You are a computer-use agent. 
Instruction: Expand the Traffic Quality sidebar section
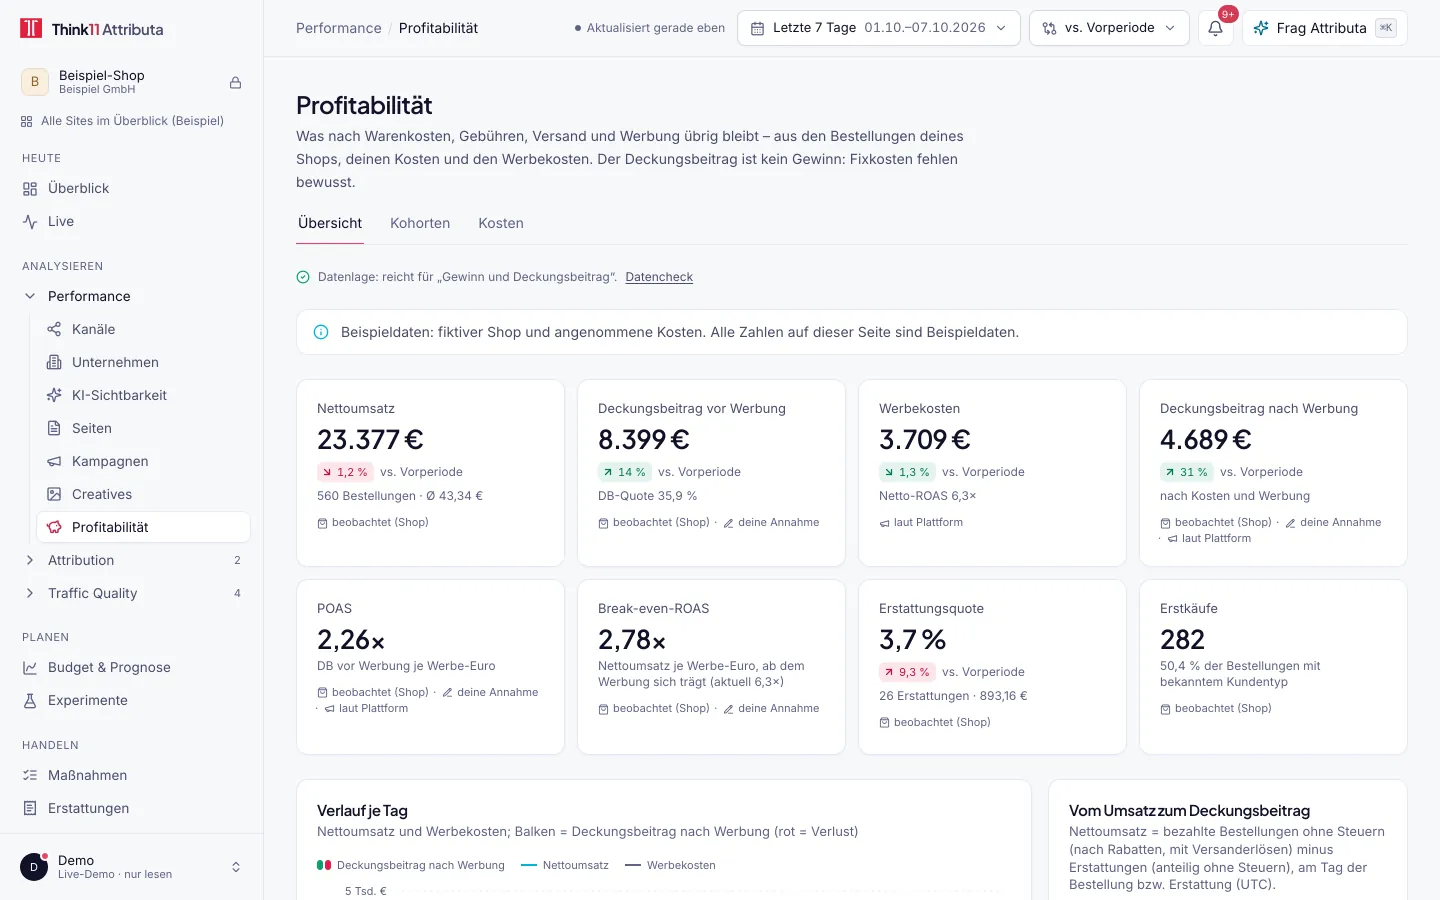(x=30, y=593)
